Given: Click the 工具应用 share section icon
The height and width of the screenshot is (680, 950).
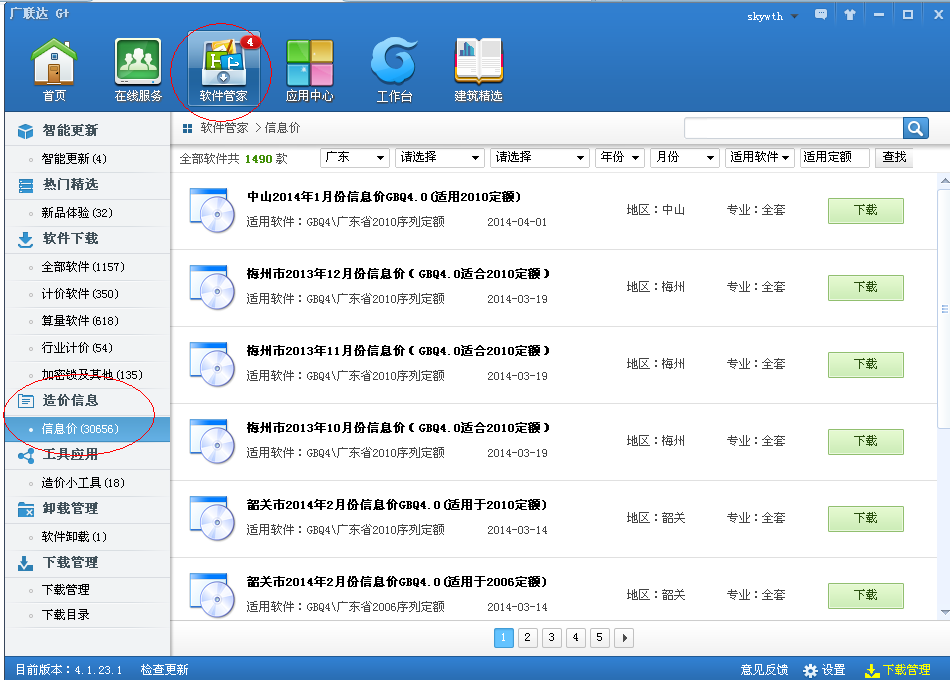Looking at the screenshot, I should click(x=25, y=455).
